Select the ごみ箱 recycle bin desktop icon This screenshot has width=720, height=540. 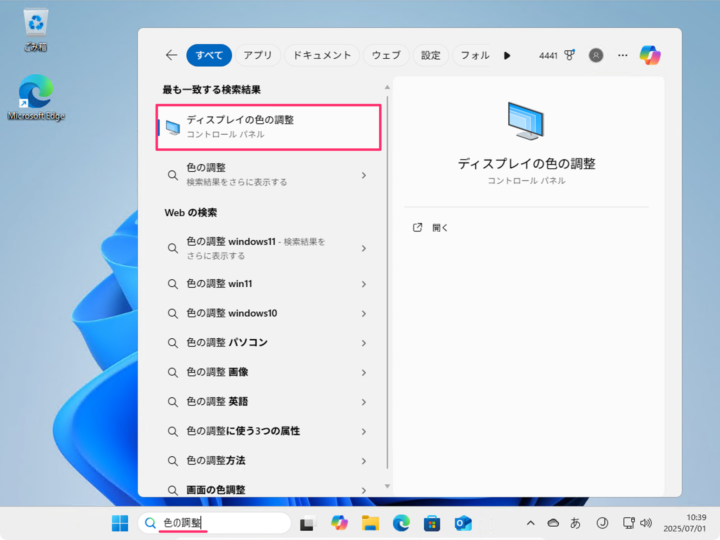click(x=36, y=30)
